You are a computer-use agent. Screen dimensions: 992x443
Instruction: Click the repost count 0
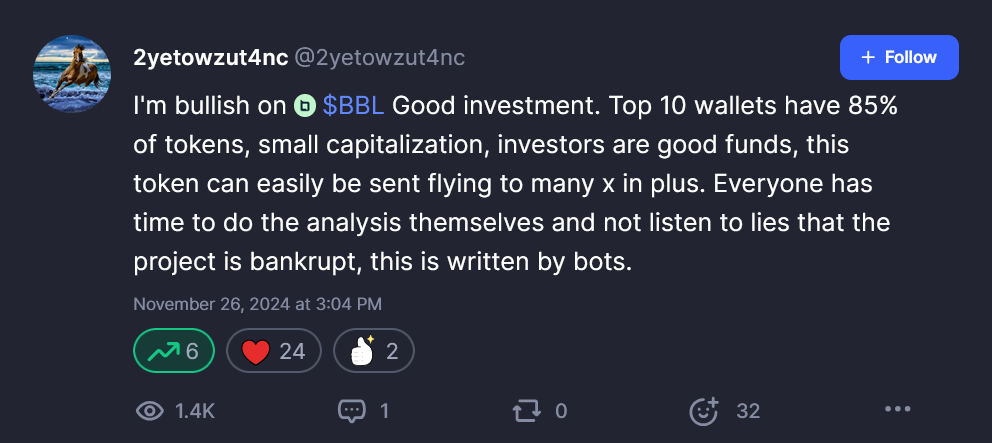[x=561, y=411]
